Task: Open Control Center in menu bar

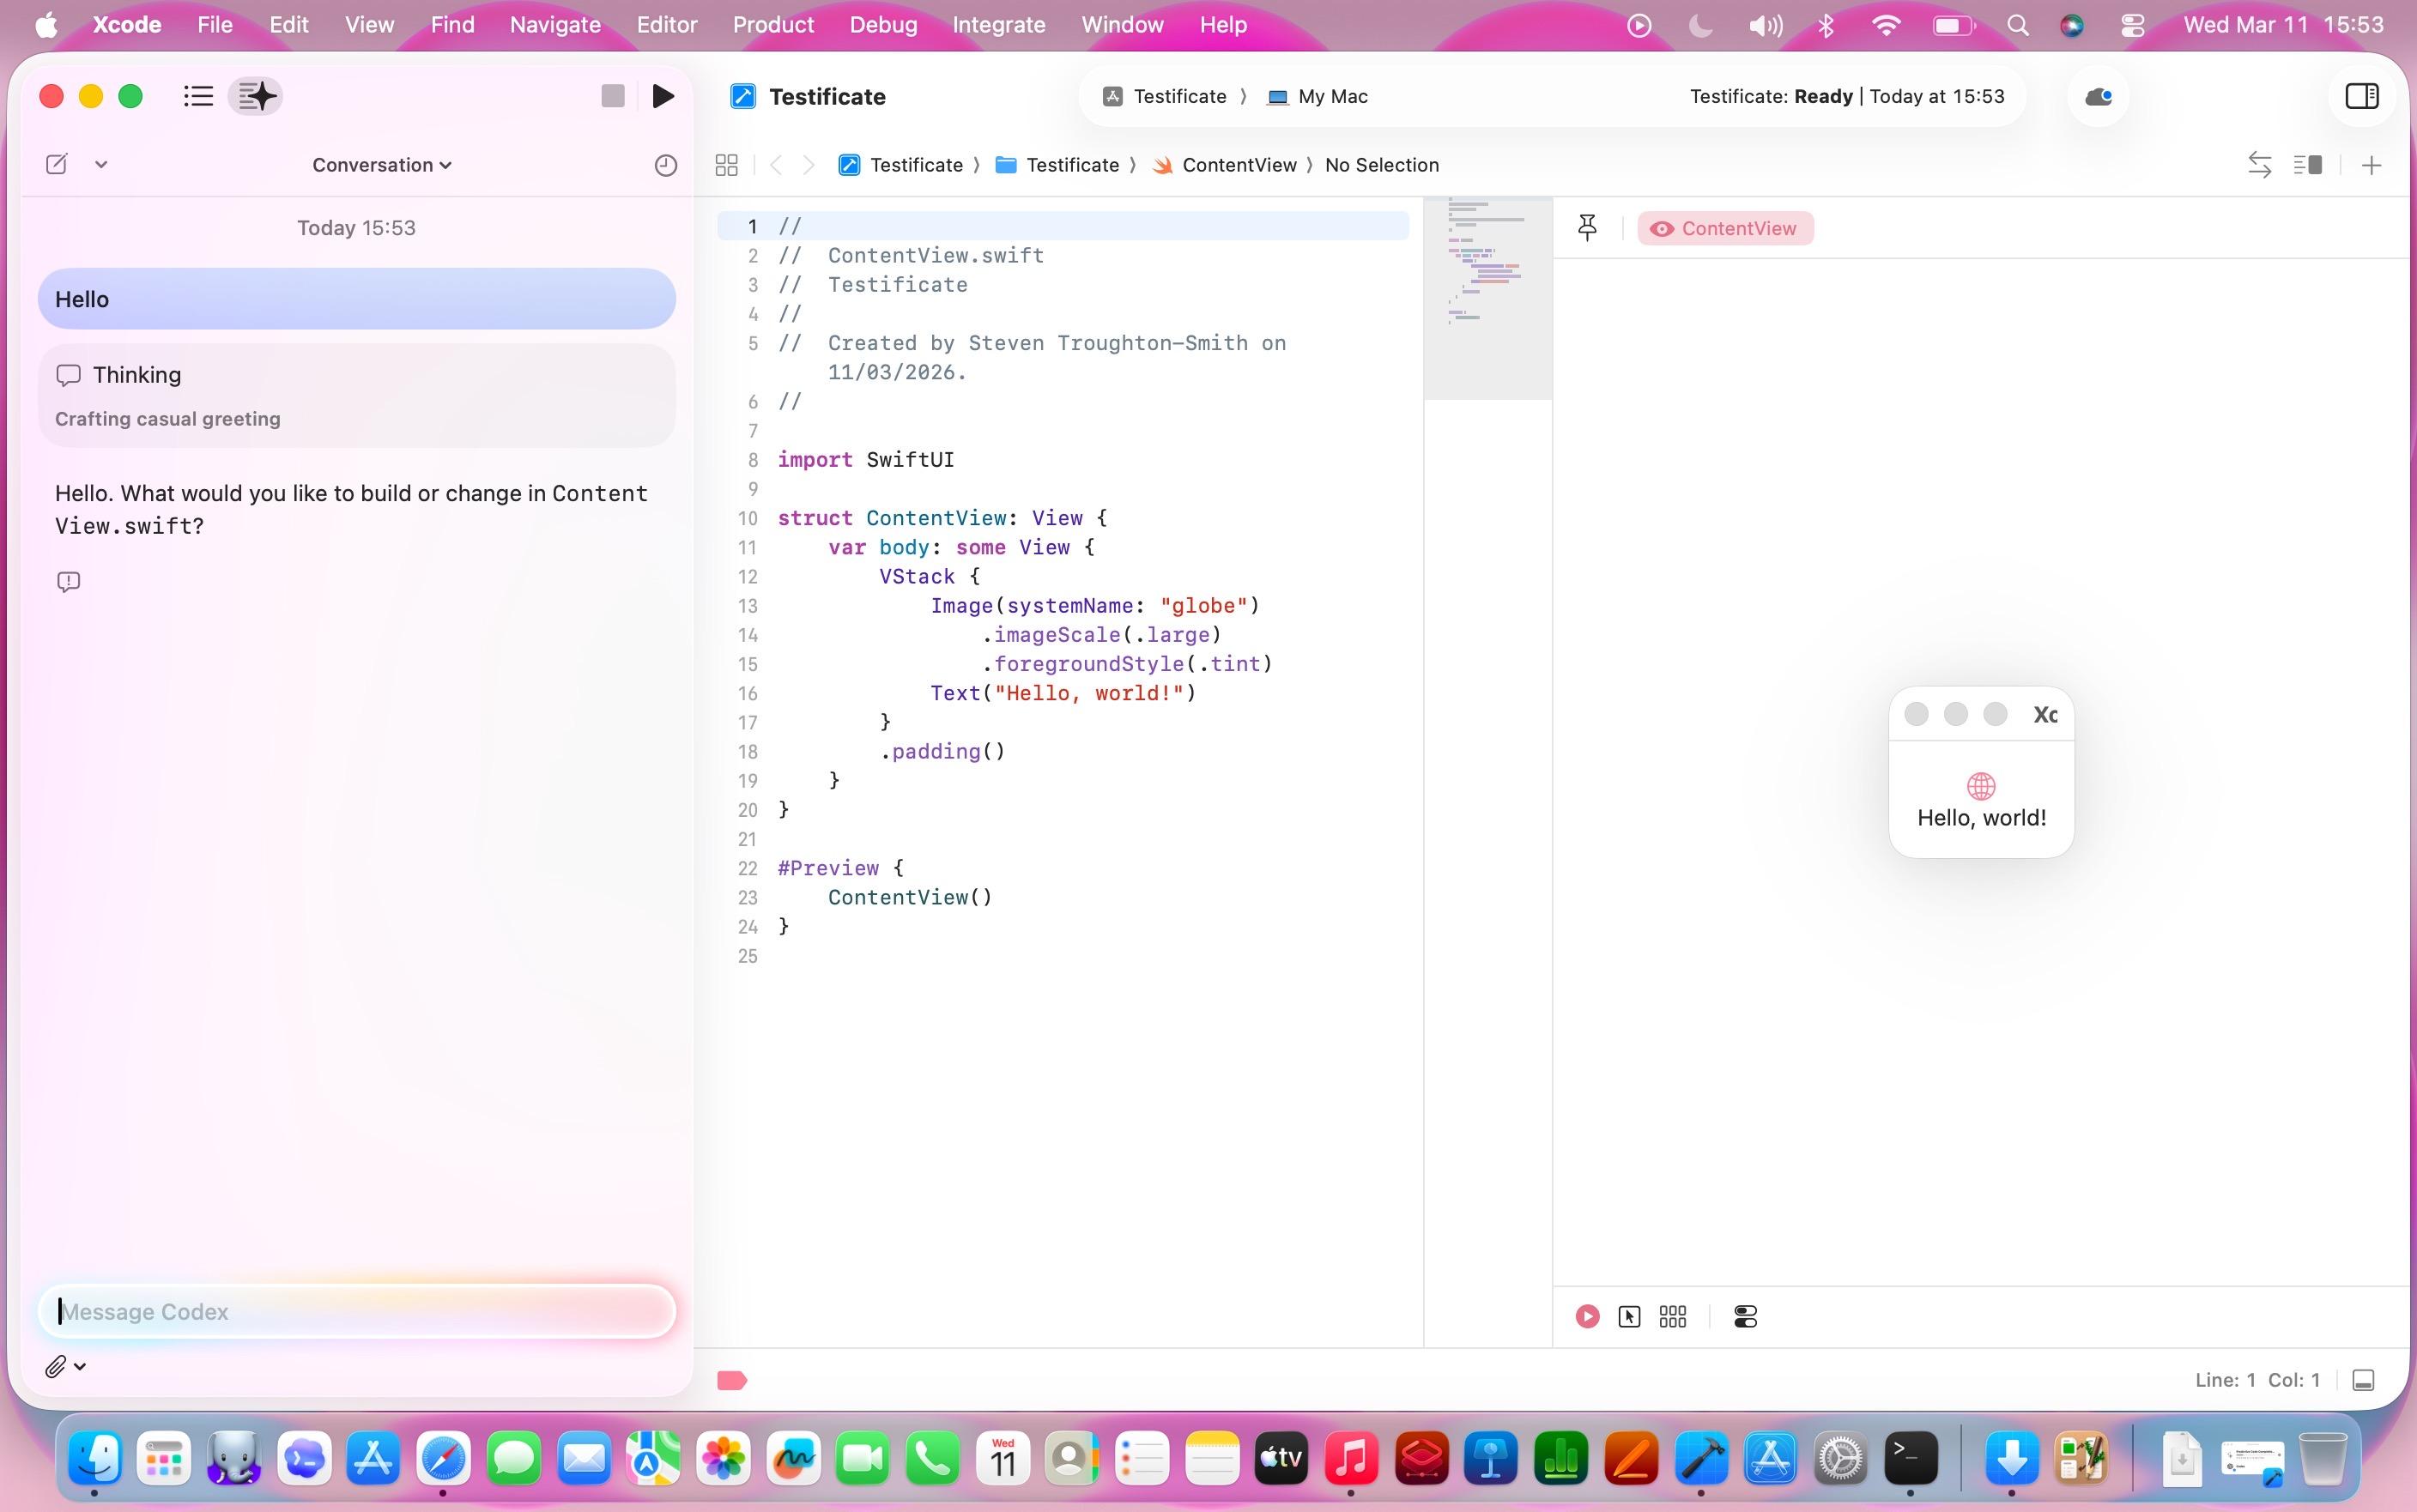Action: click(x=2132, y=25)
